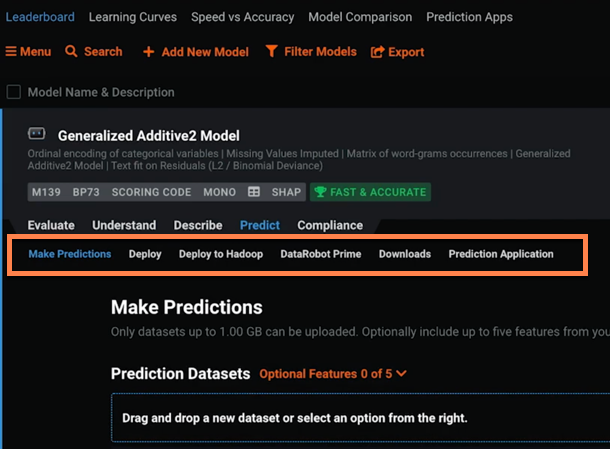
Task: Click the Generalized Additive2 Model title
Action: pos(149,136)
